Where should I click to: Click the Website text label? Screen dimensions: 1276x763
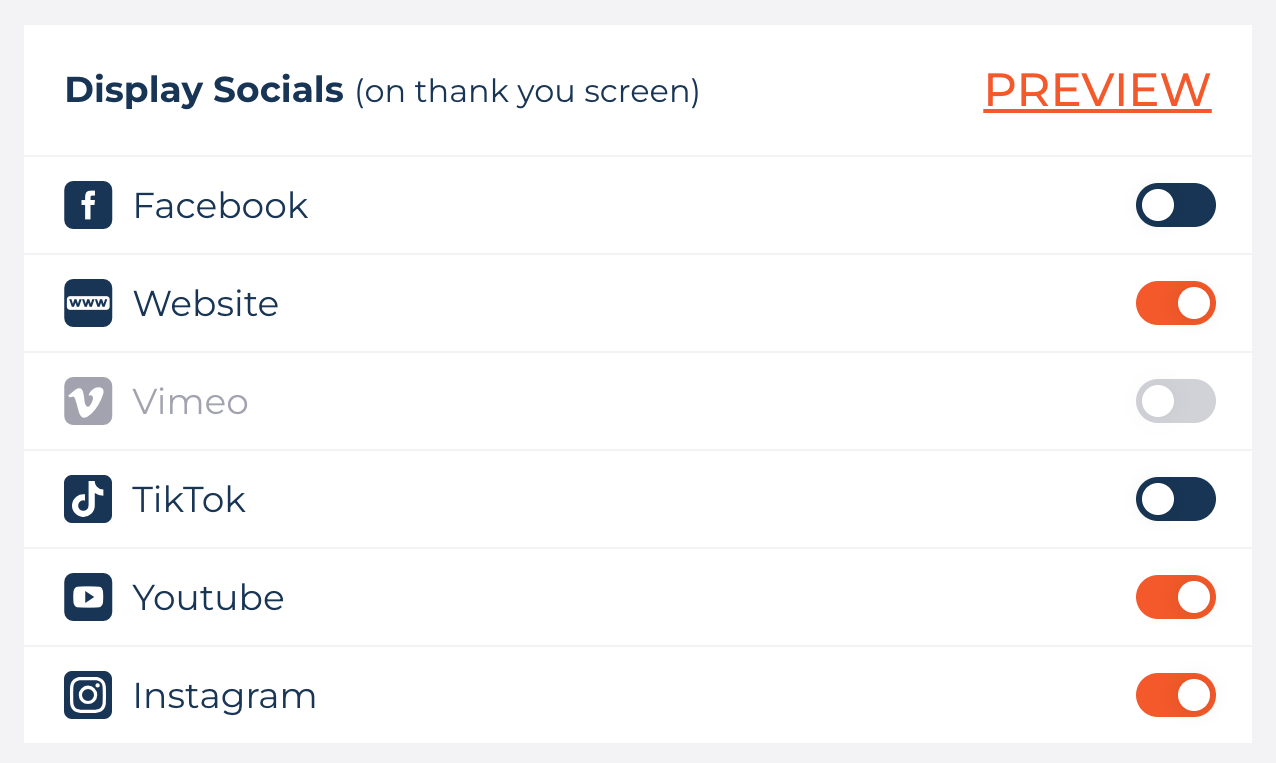tap(206, 303)
